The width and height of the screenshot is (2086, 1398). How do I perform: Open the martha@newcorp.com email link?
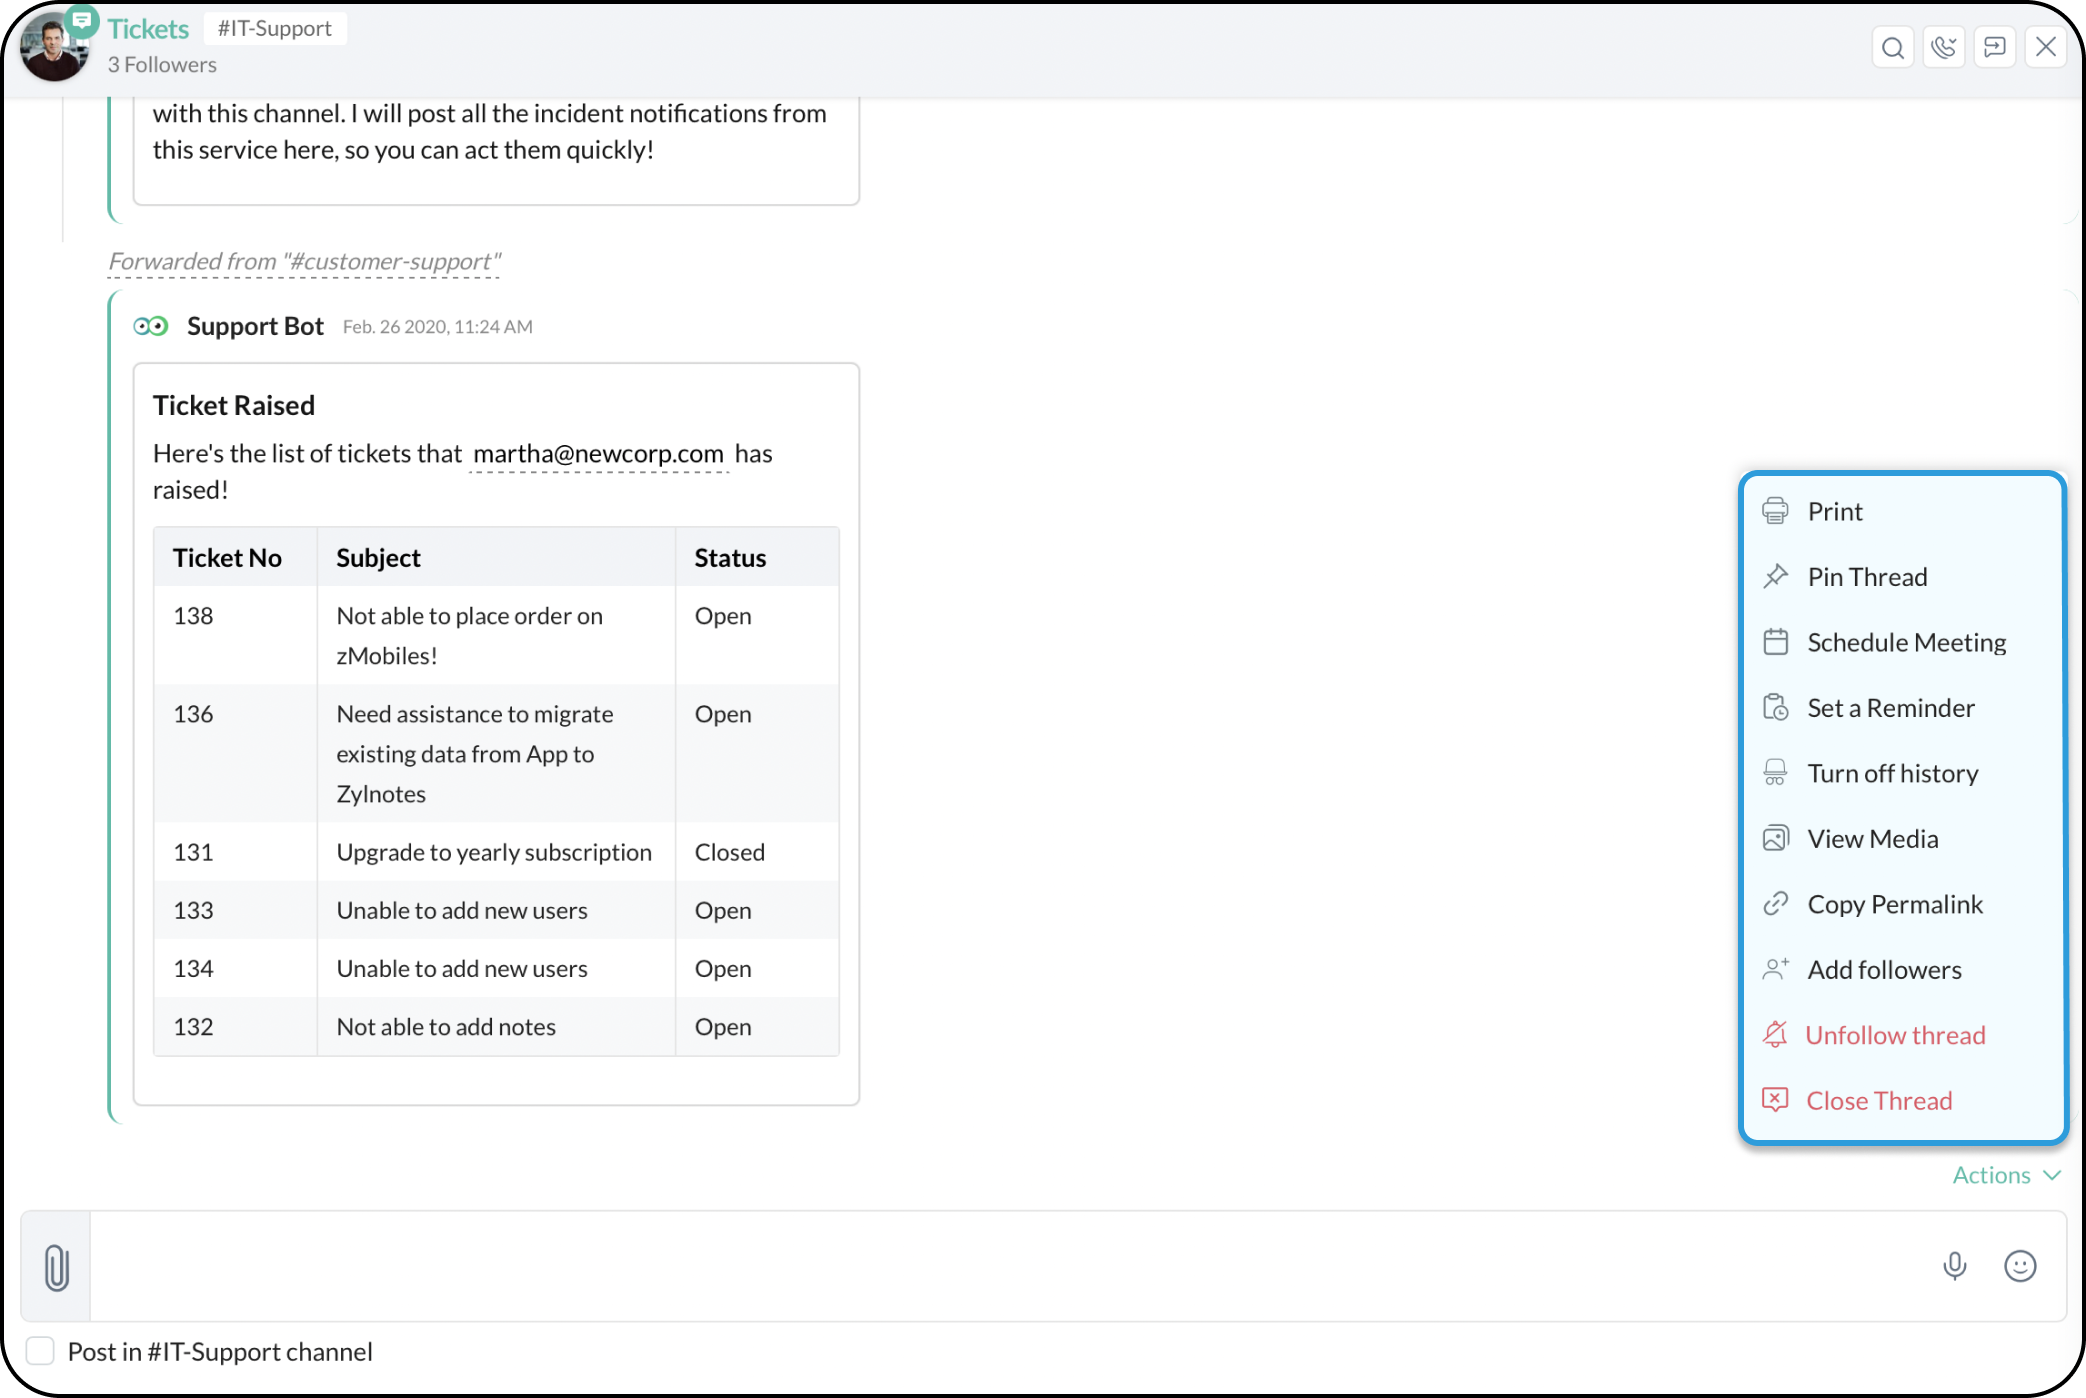click(x=598, y=454)
